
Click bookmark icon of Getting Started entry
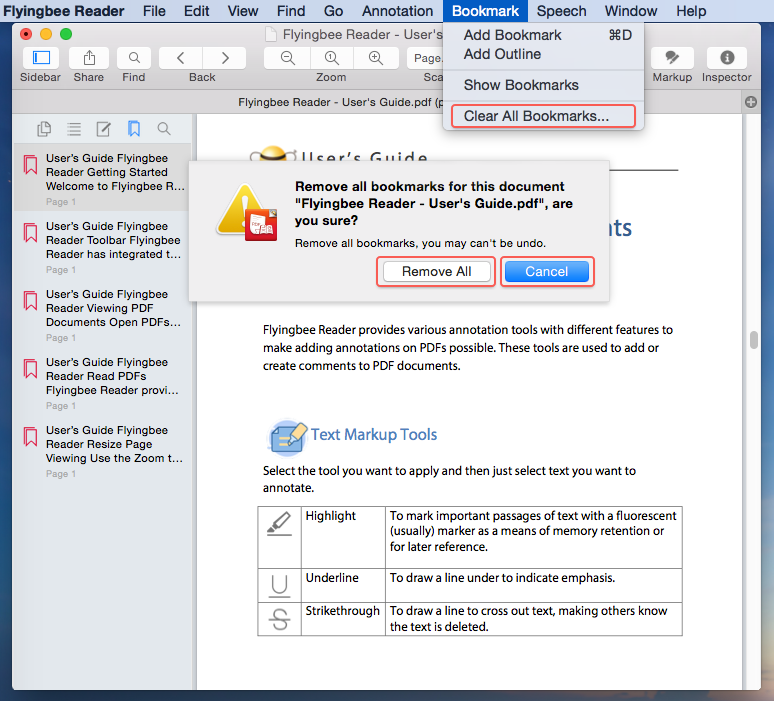[31, 165]
